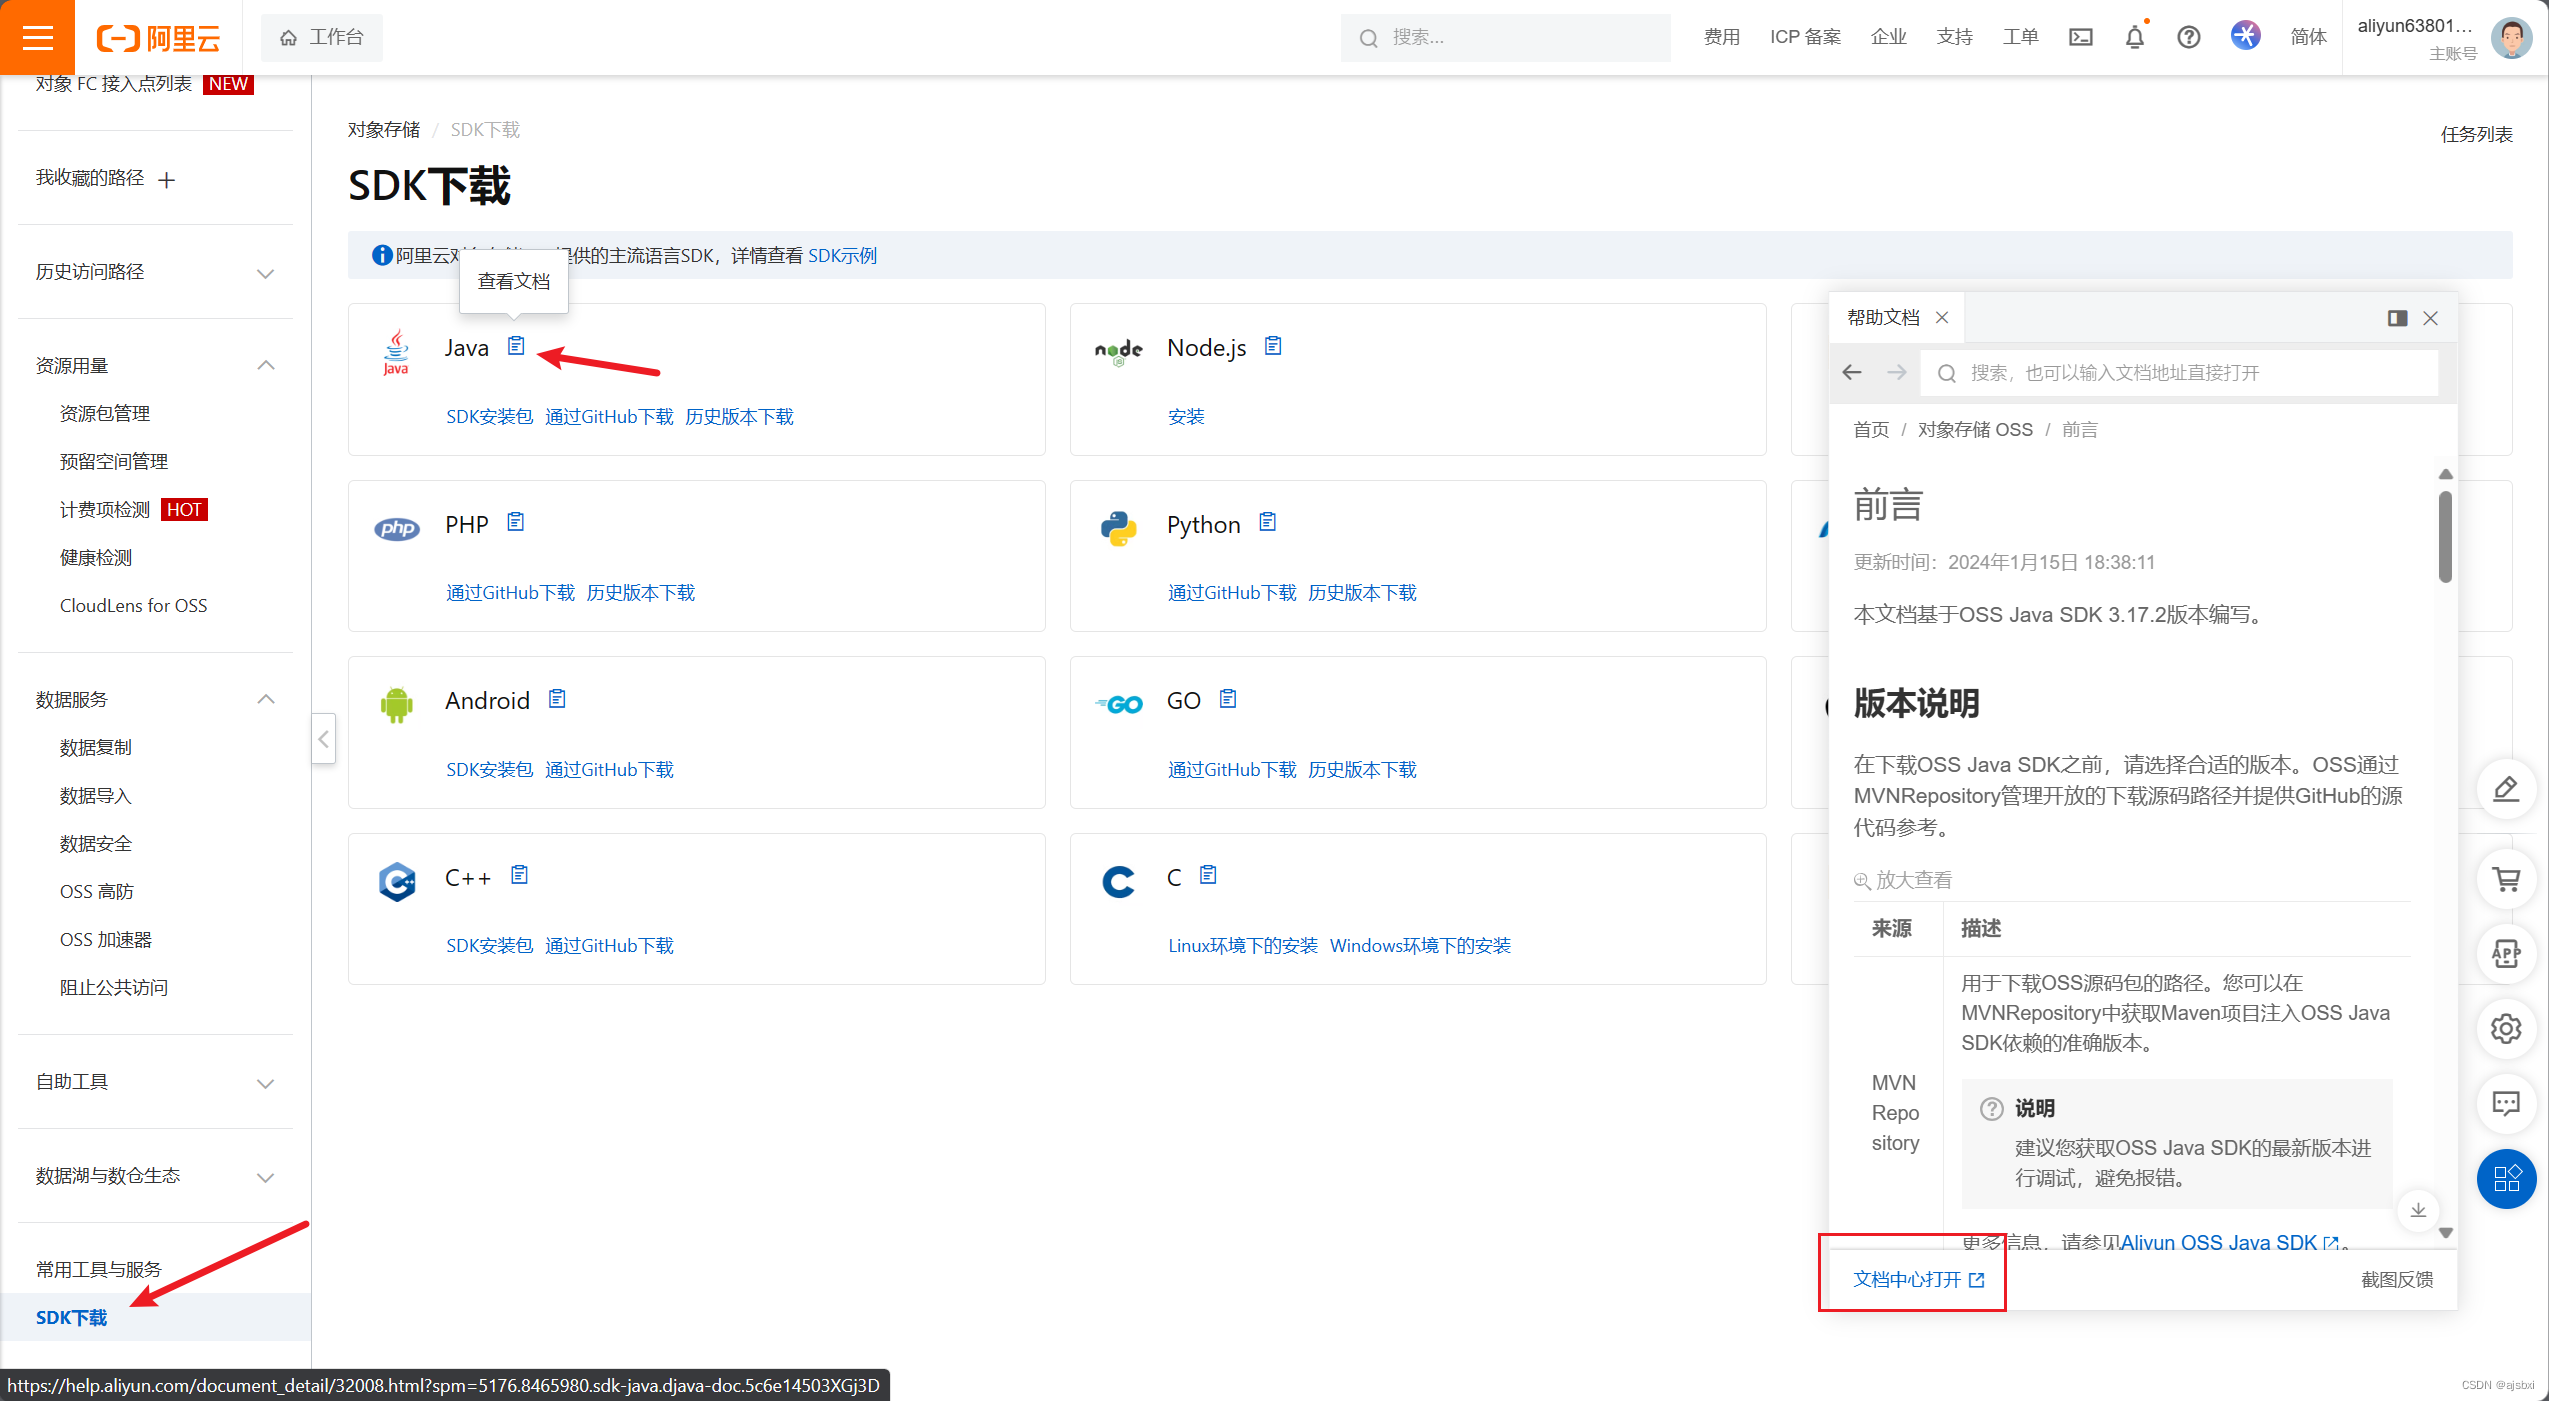The width and height of the screenshot is (2549, 1401).
Task: Open the Java documentation icon
Action: point(516,346)
